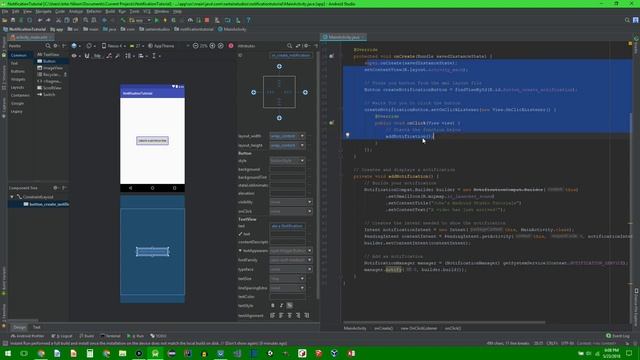Open the style dropdown in Attributes
The width and height of the screenshot is (640, 360).
tap(302, 161)
